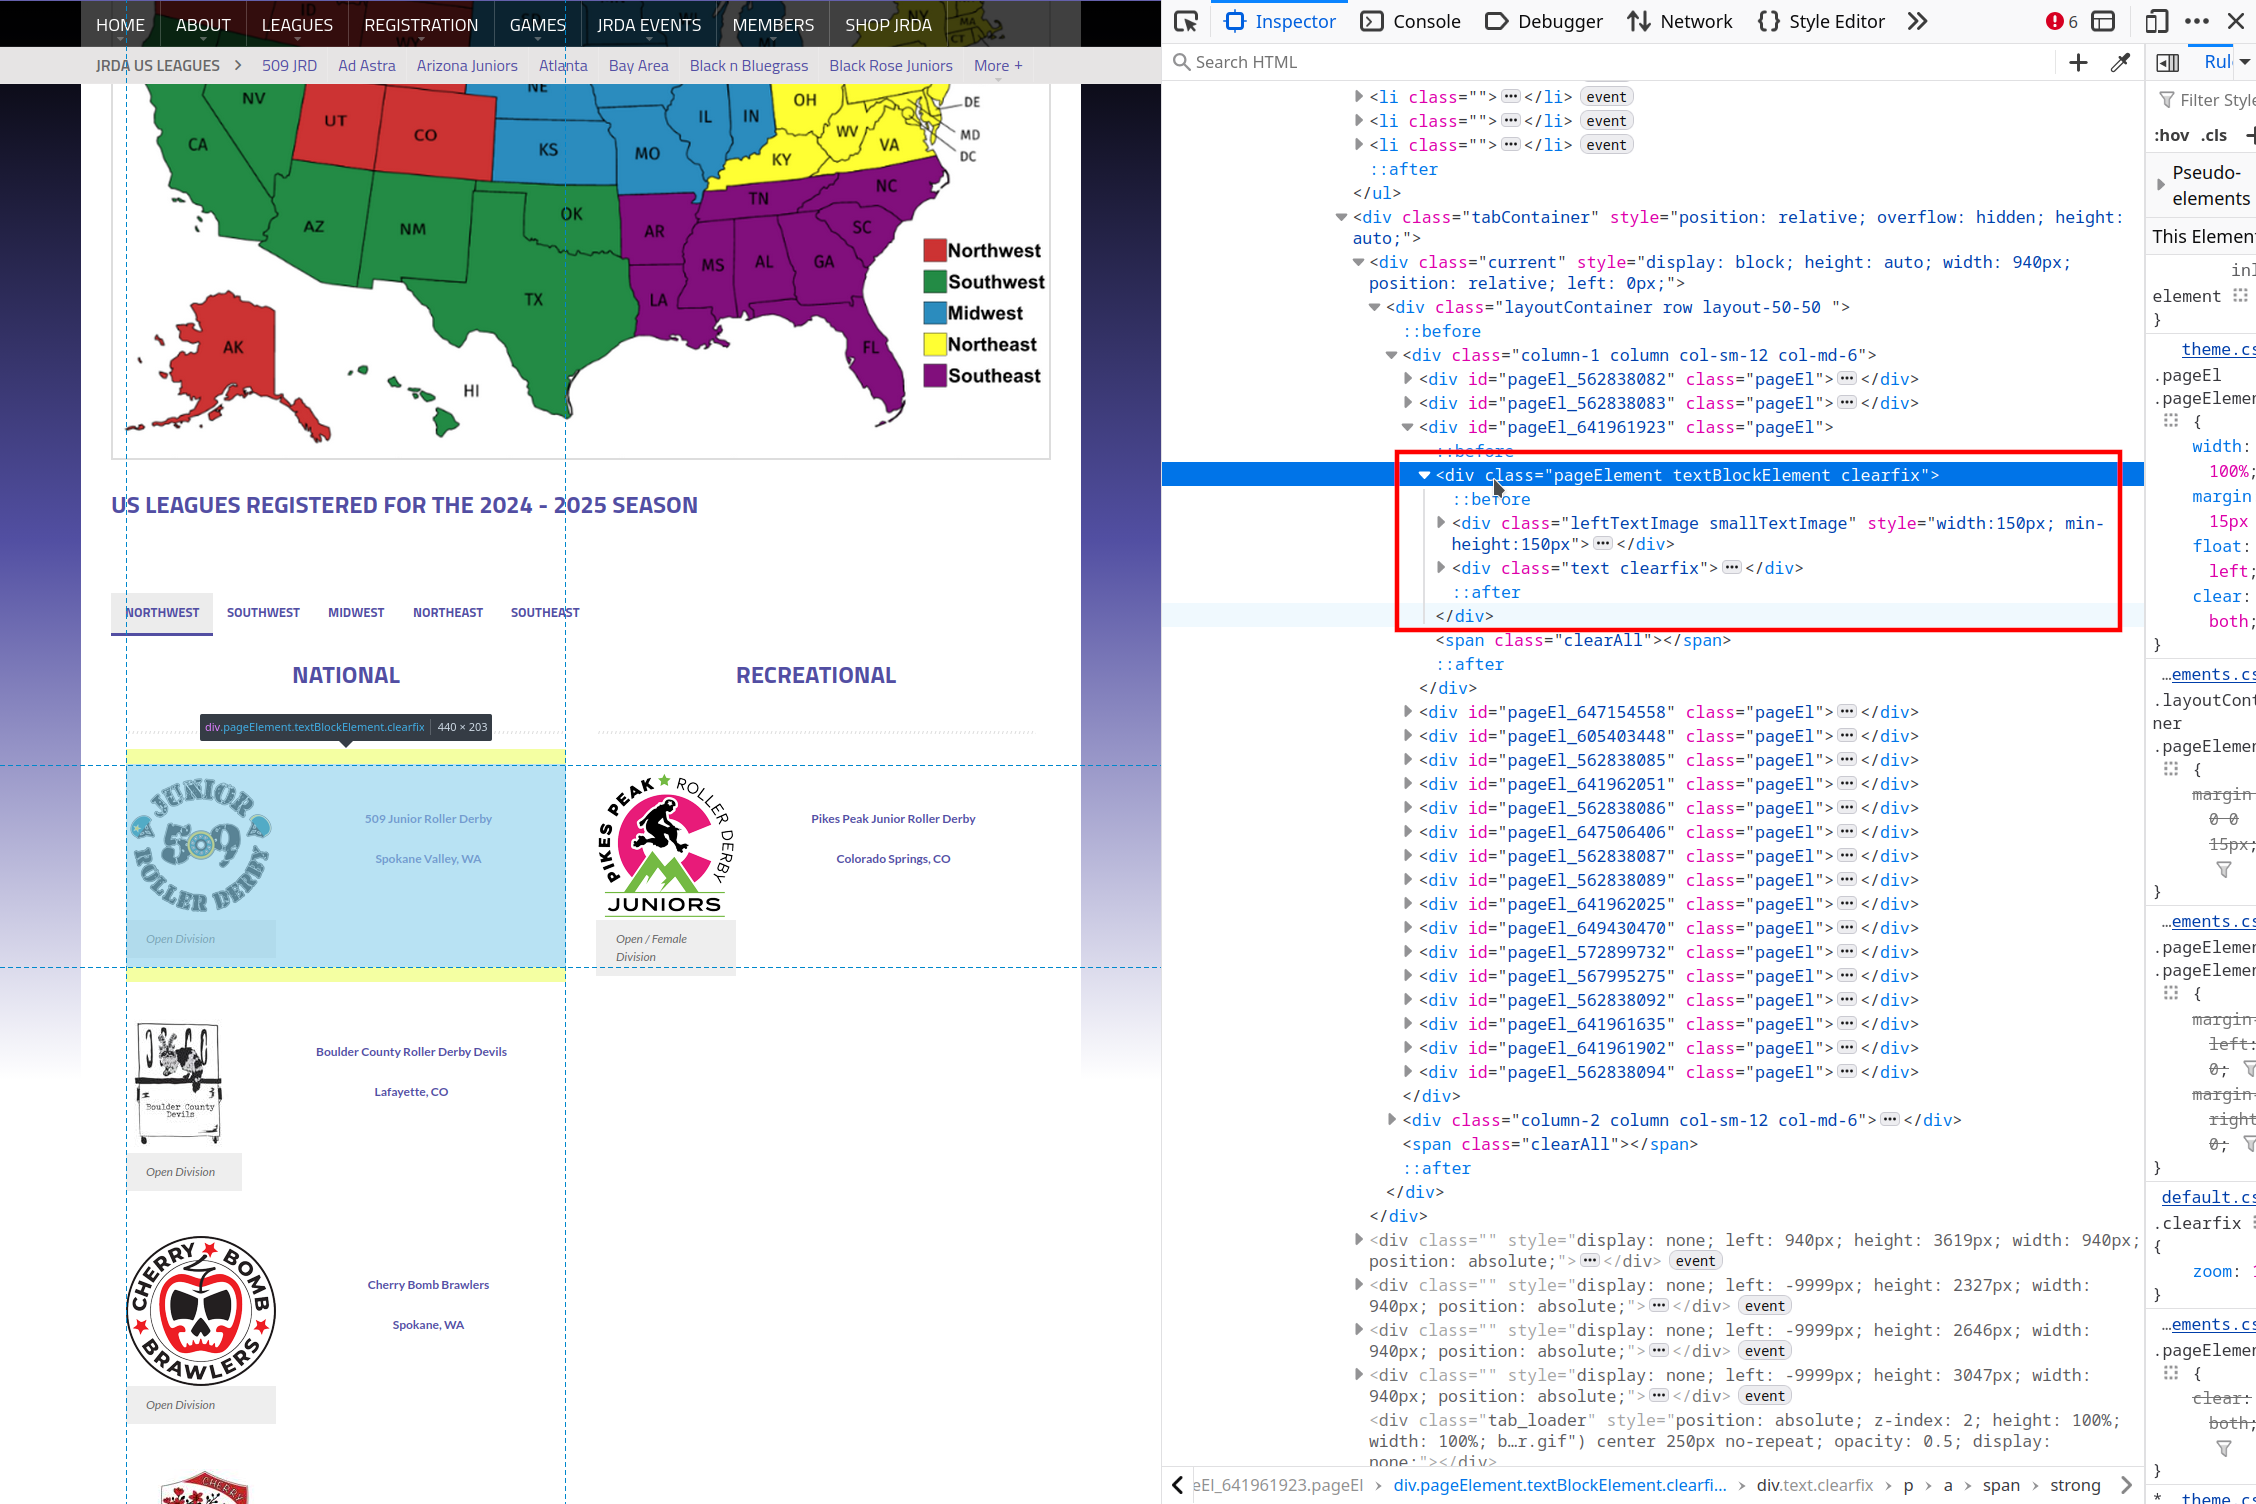Viewport: 2256px width, 1504px height.
Task: Open the Cherry Bomb Brawlers link
Action: point(428,1285)
